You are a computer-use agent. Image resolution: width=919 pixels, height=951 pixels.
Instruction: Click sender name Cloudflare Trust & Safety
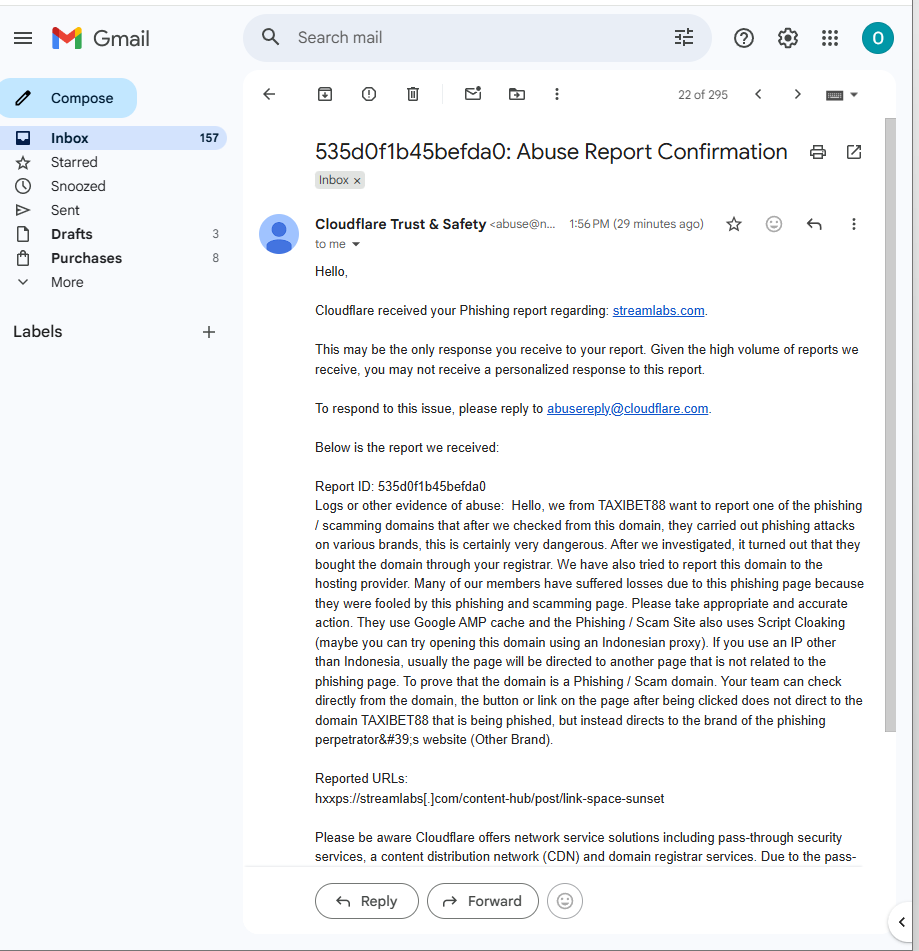coord(400,224)
